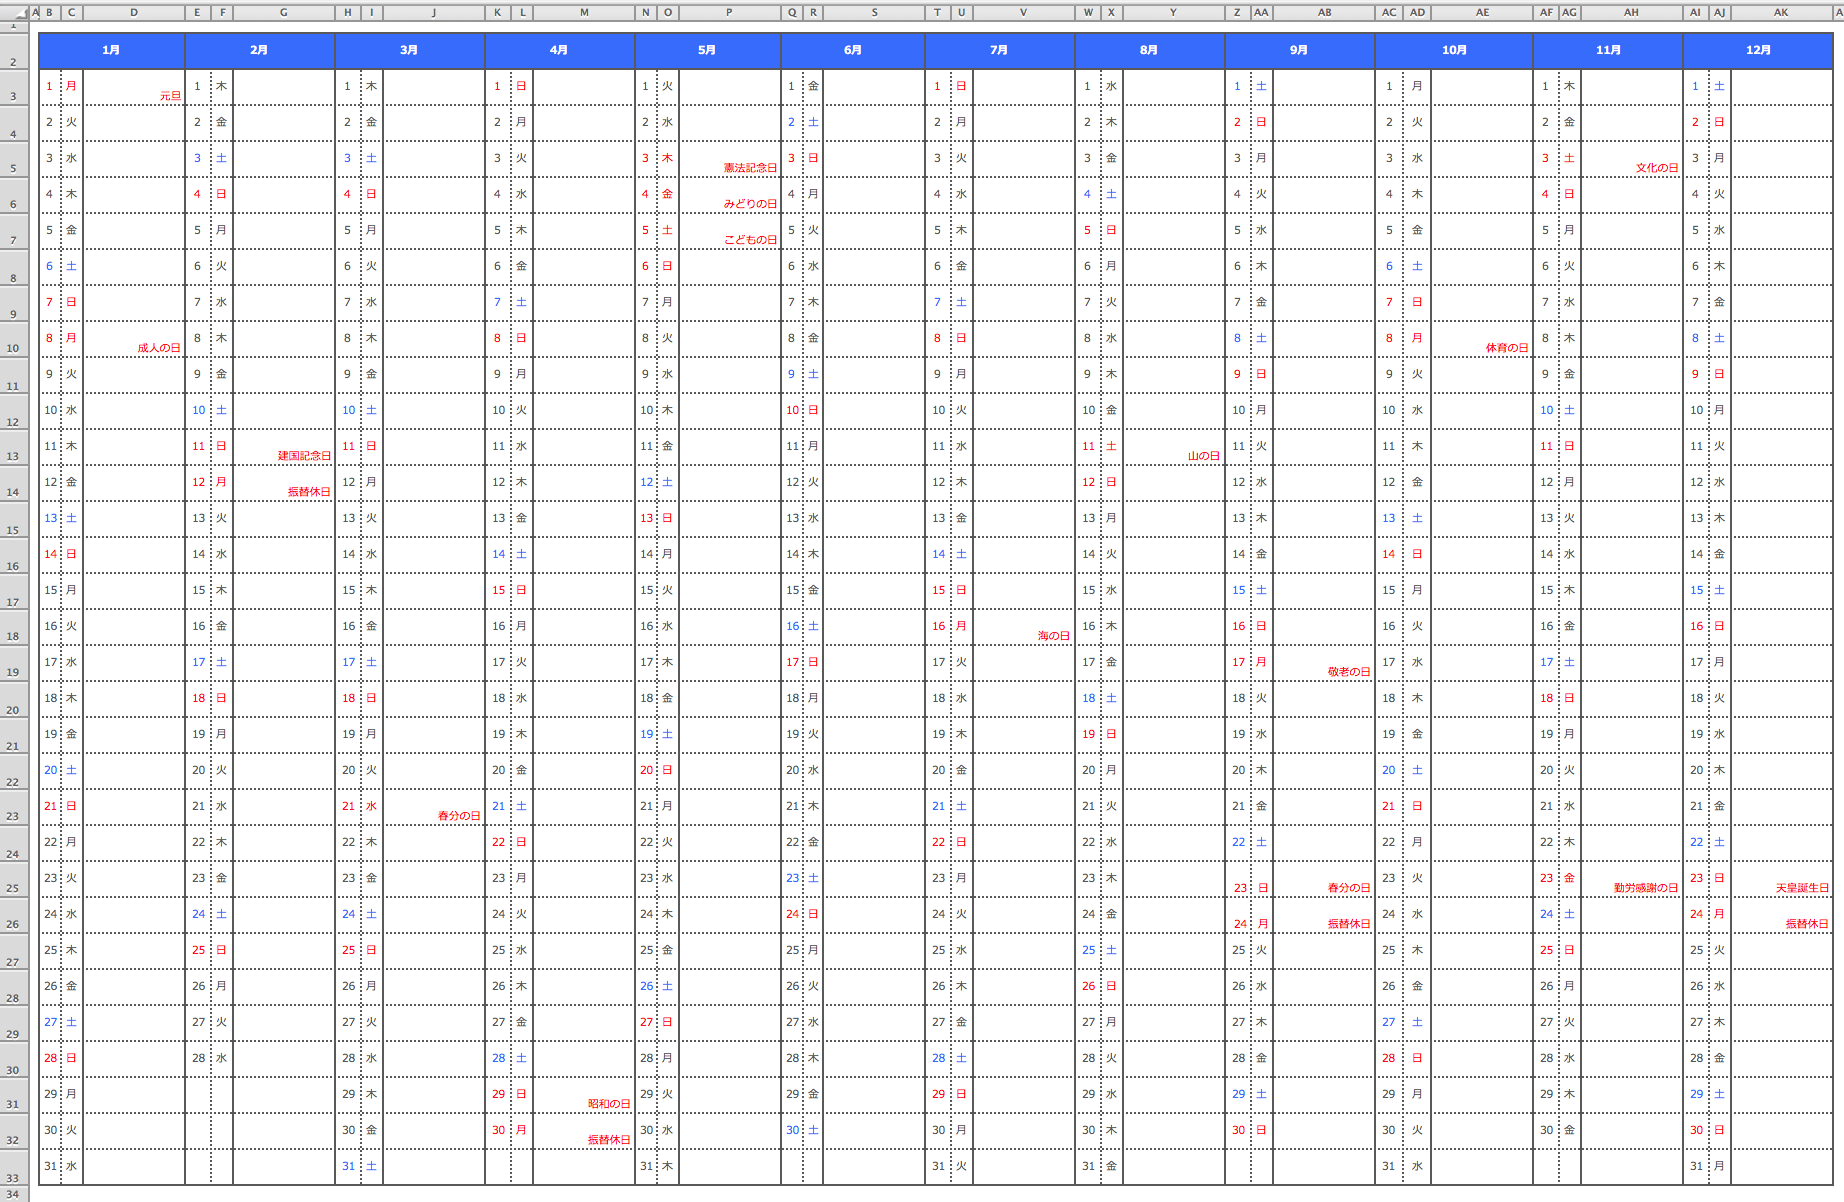Click June day 30 cell
Screen dimensions: 1844x1202
tap(792, 1130)
